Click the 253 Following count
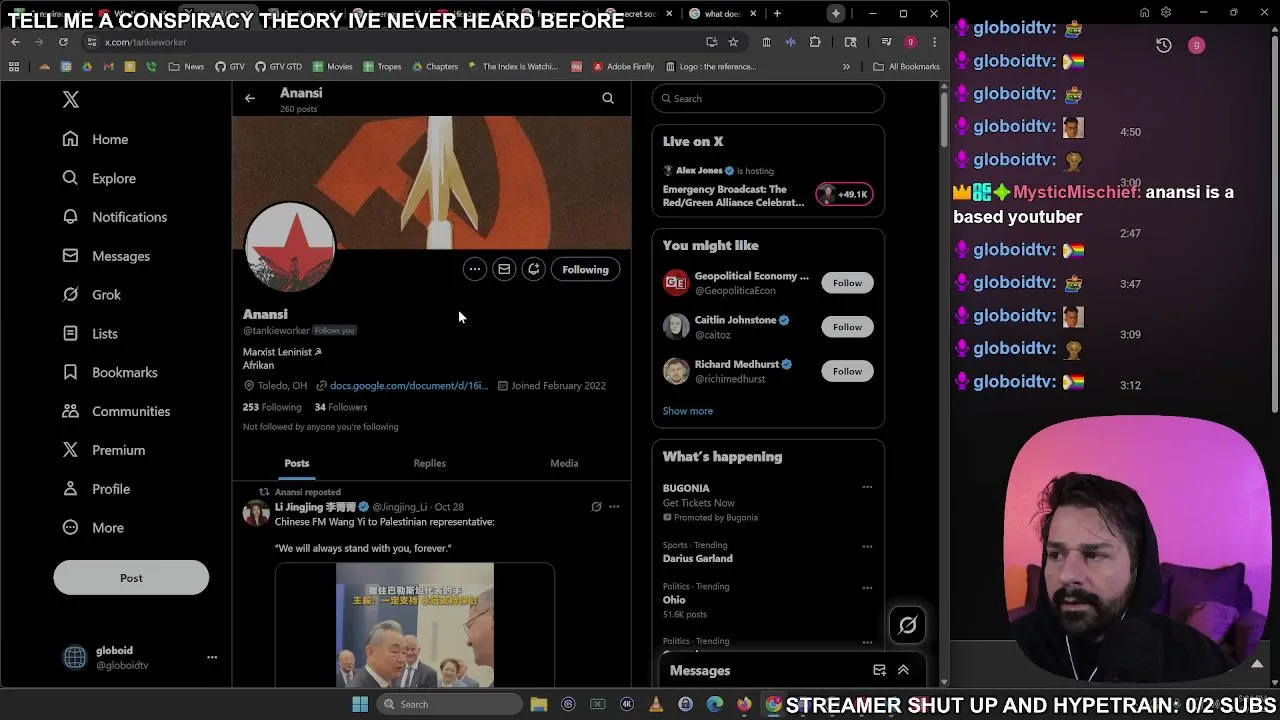Viewport: 1280px width, 720px height. pyautogui.click(x=272, y=407)
